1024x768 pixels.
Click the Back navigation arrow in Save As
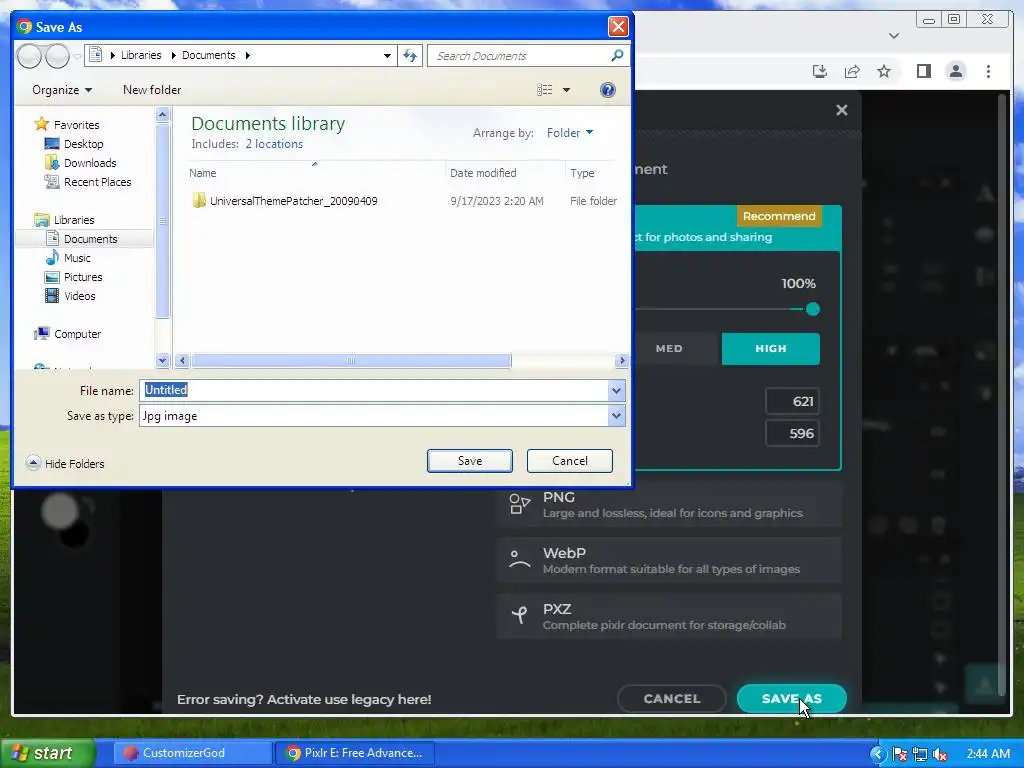[29, 56]
